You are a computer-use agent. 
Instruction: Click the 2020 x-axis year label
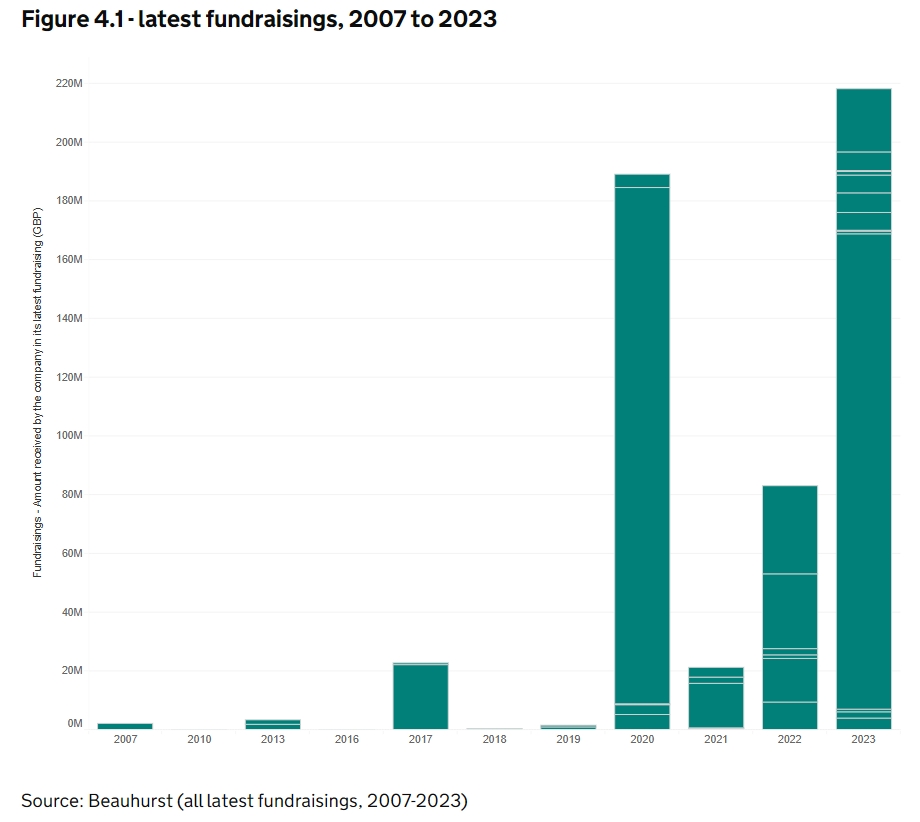[x=641, y=740]
